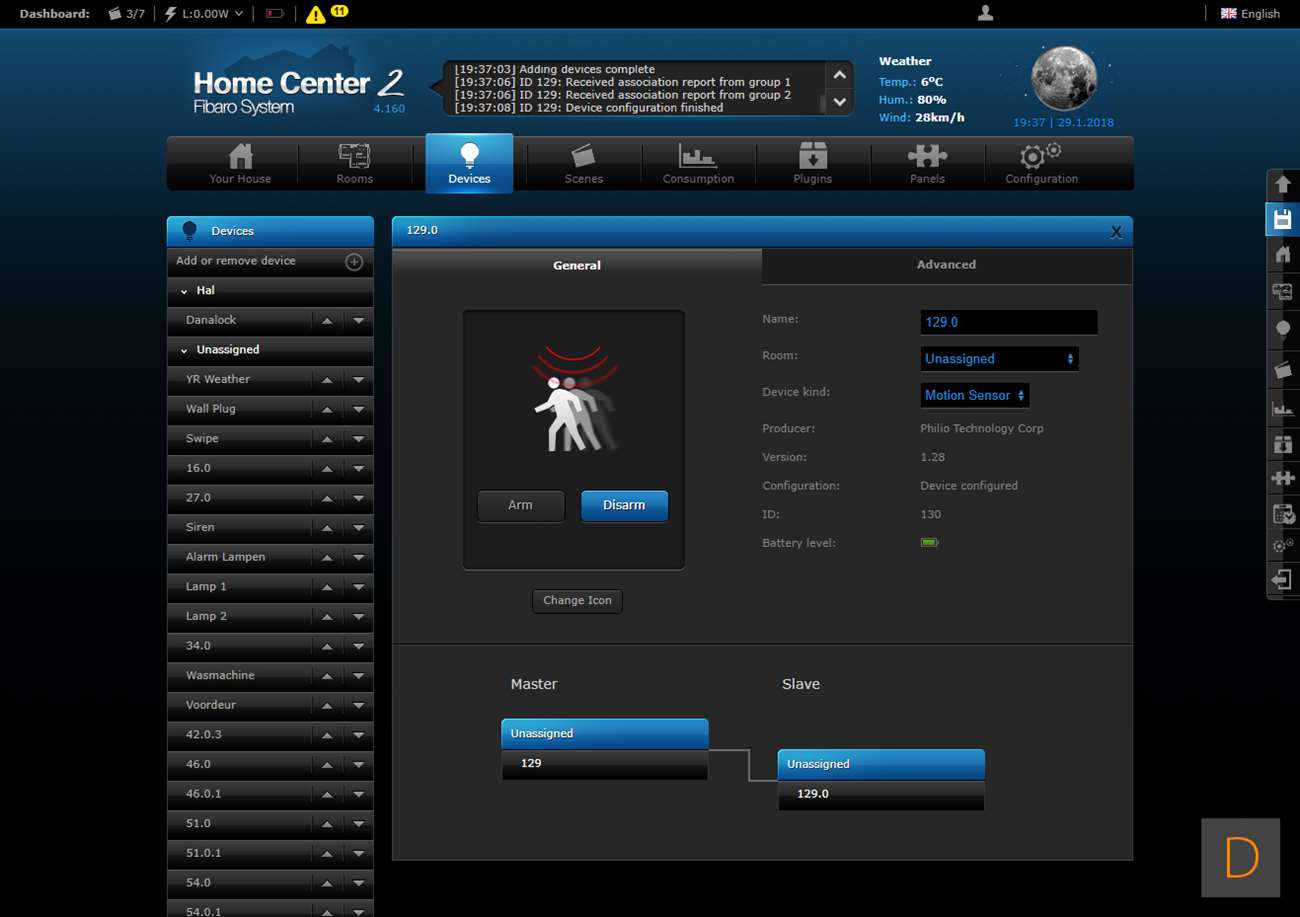
Task: Open the Plugins tab
Action: pos(813,163)
